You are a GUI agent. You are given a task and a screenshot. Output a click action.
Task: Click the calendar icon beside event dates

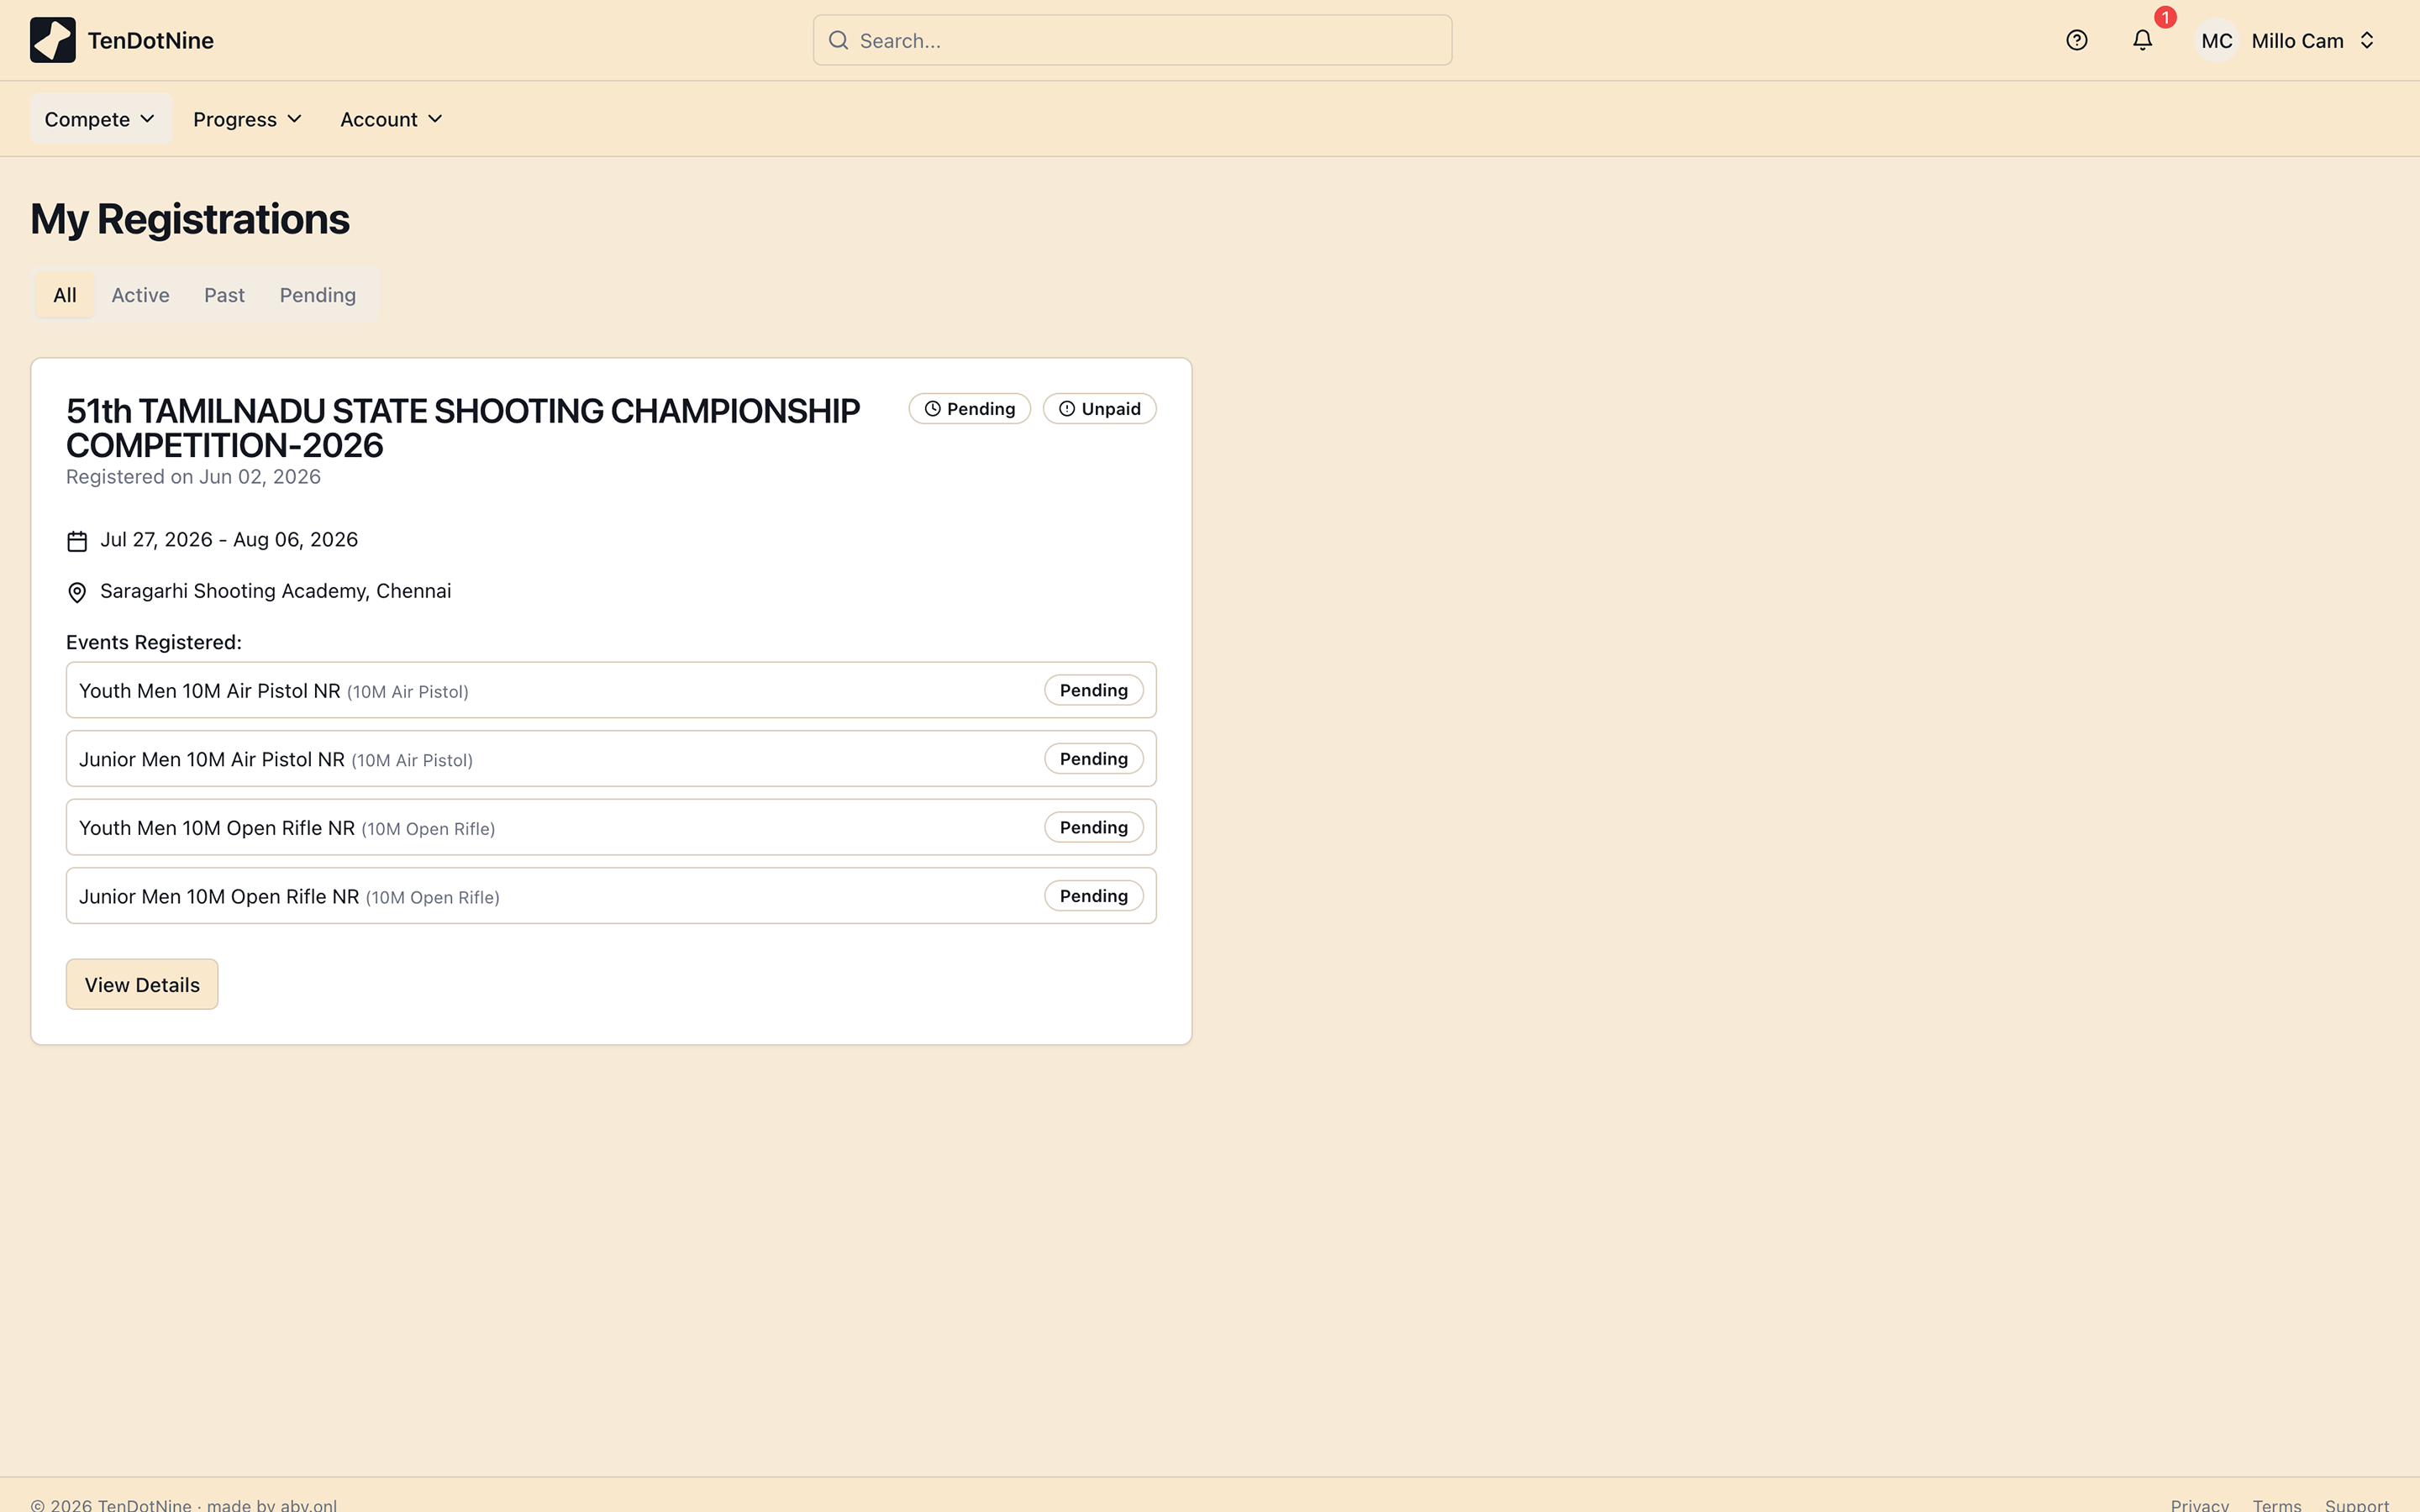tap(77, 541)
